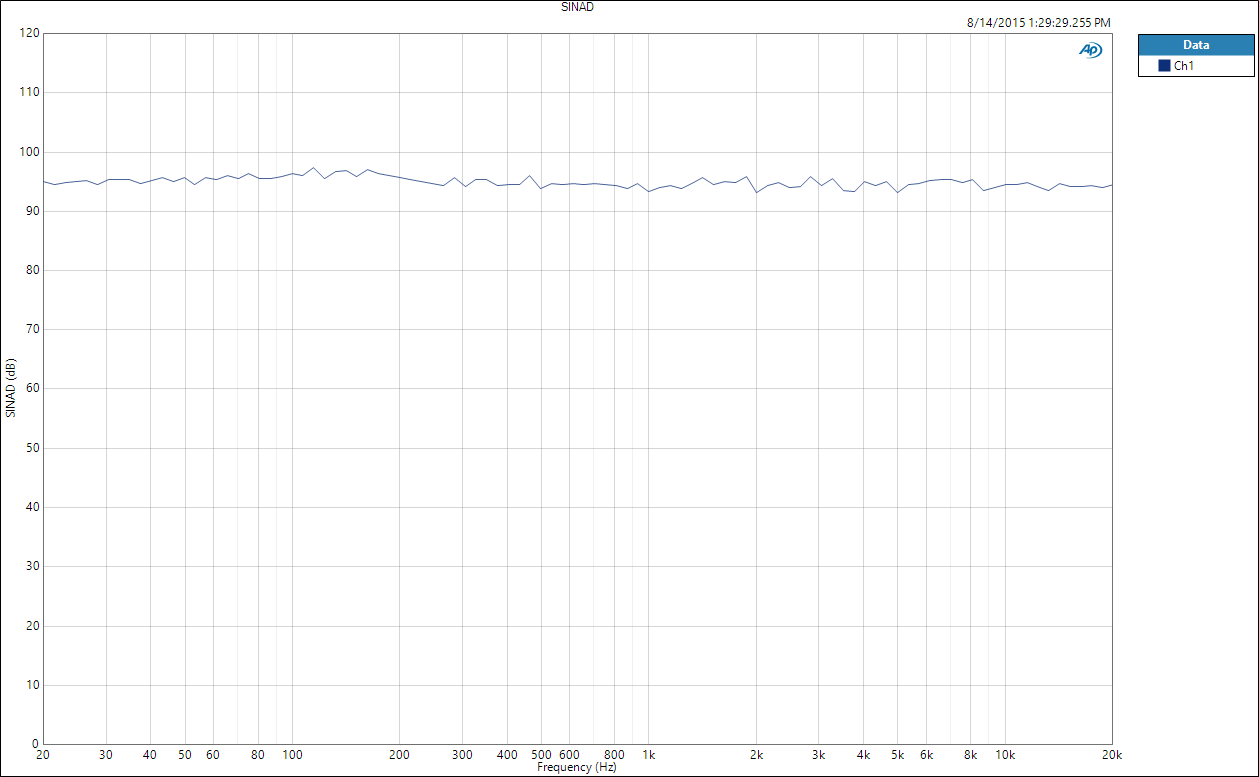Click the 10k frequency axis label
1259x777 pixels.
pos(1005,755)
